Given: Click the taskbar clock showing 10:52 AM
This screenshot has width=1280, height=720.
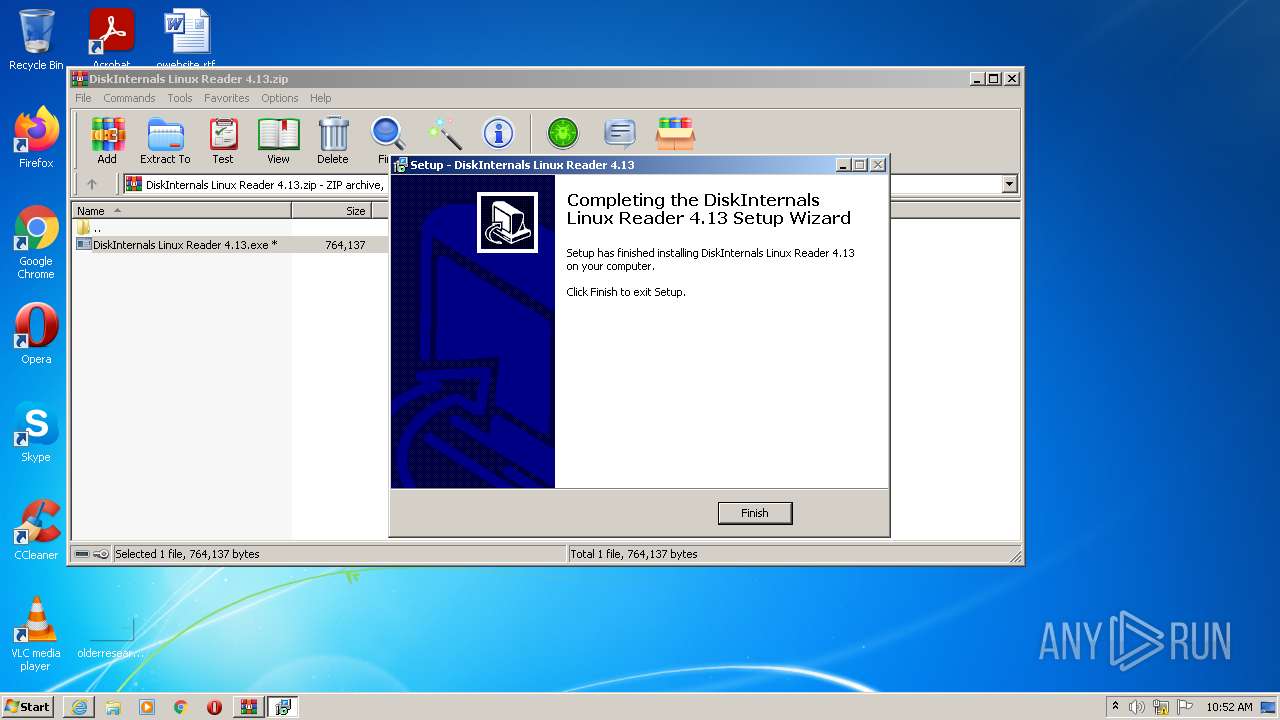Looking at the screenshot, I should (x=1229, y=707).
